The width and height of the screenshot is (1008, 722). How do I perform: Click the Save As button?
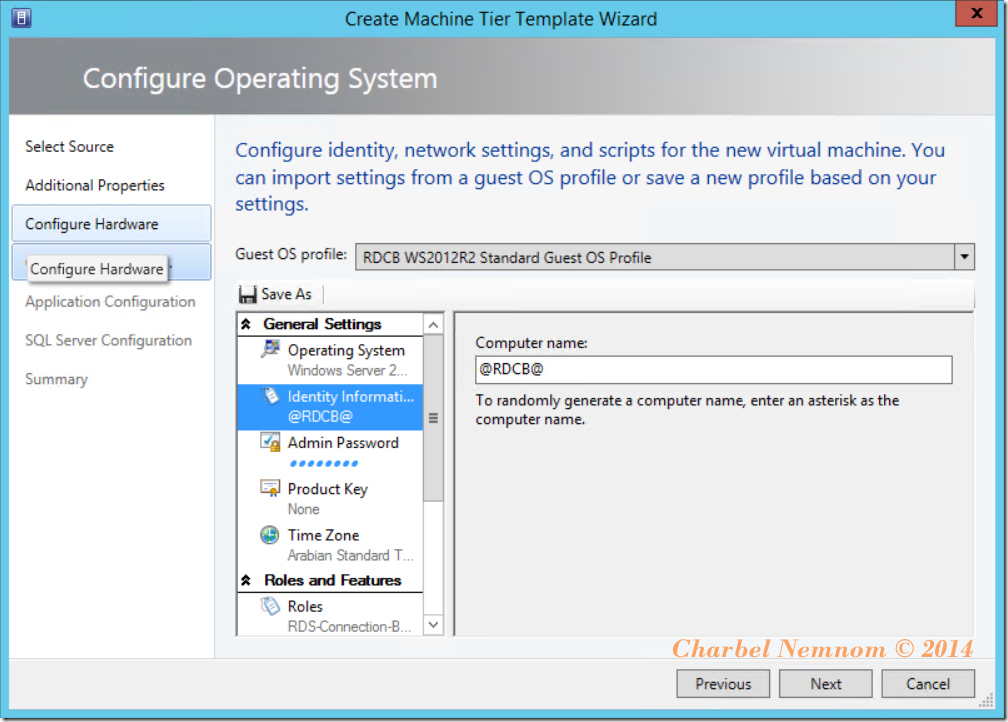[x=276, y=294]
